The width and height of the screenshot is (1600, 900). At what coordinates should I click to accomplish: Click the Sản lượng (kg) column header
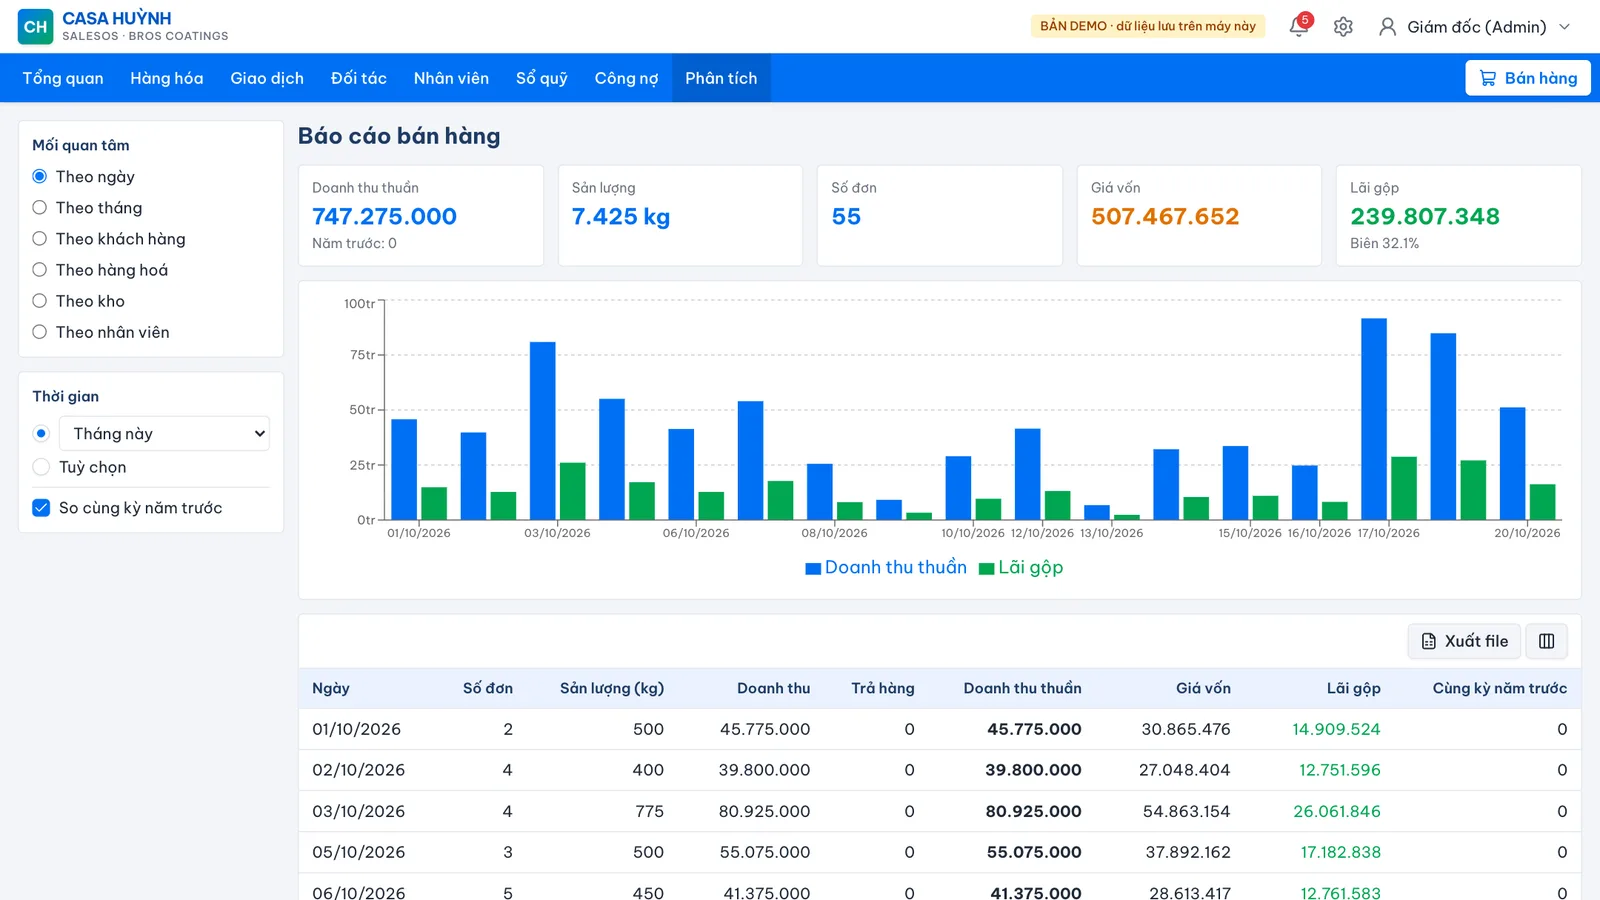click(612, 688)
